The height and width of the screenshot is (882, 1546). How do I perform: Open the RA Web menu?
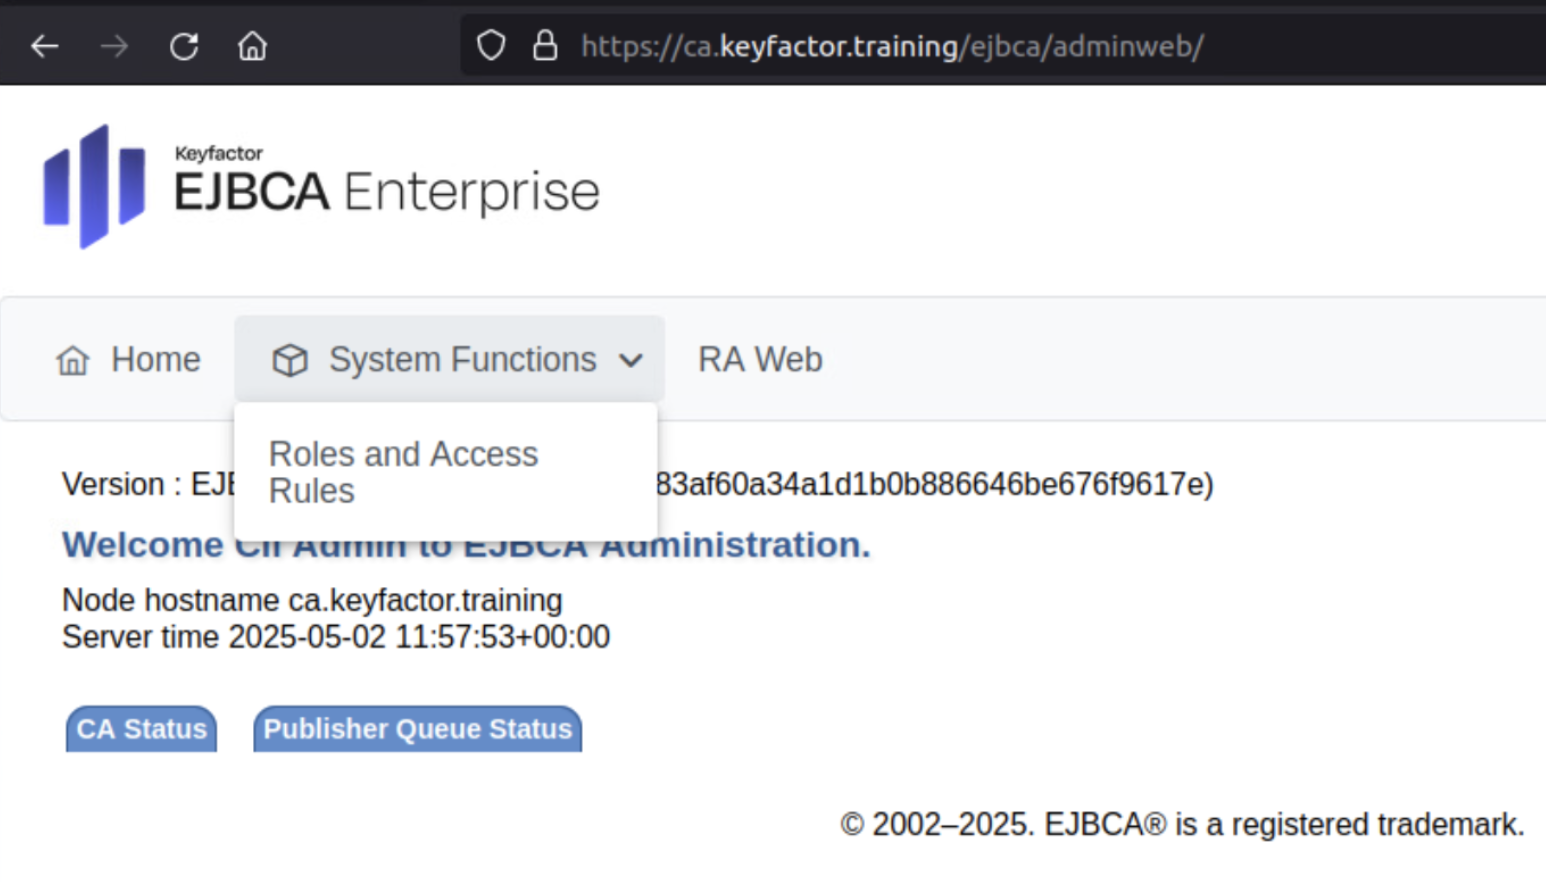[x=759, y=359]
